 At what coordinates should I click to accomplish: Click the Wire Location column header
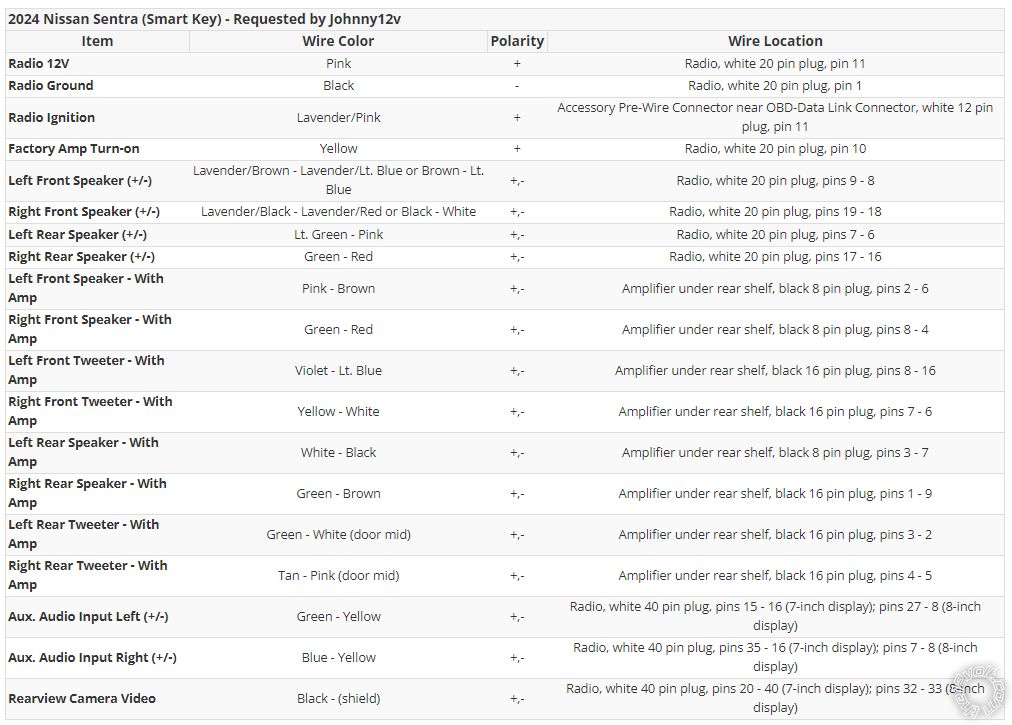pos(775,41)
